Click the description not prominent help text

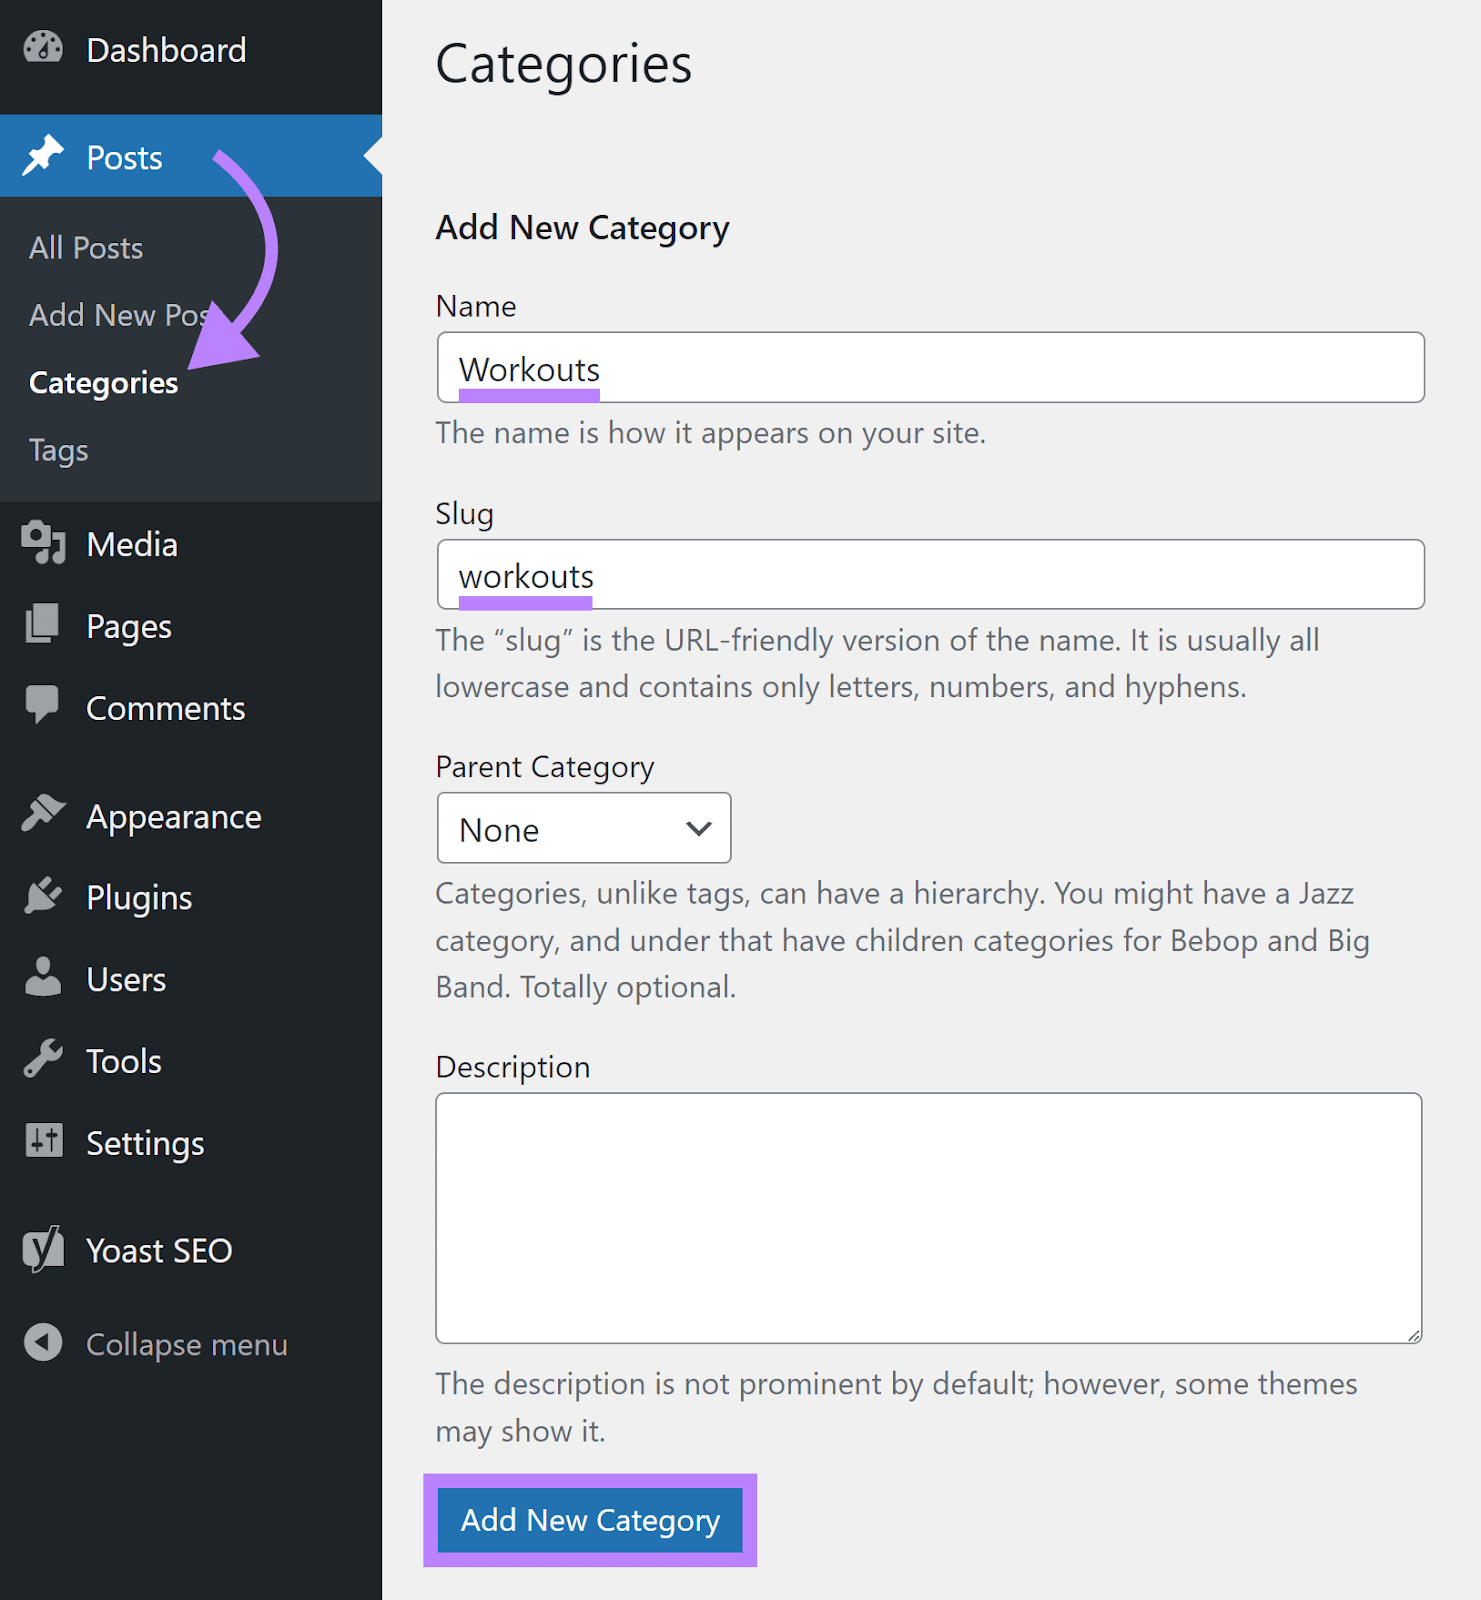click(896, 1407)
